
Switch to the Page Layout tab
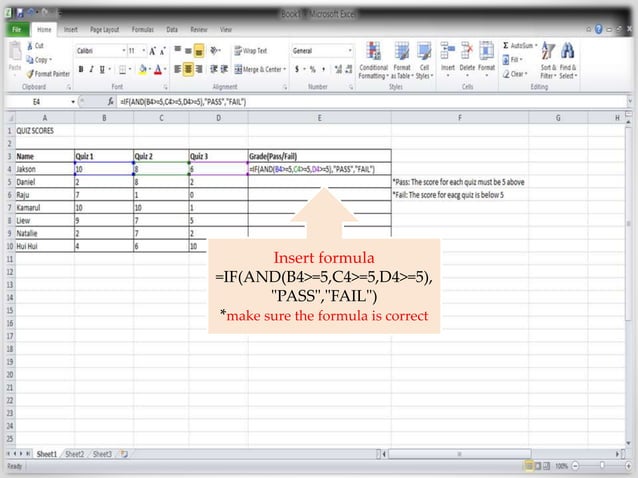coord(105,29)
